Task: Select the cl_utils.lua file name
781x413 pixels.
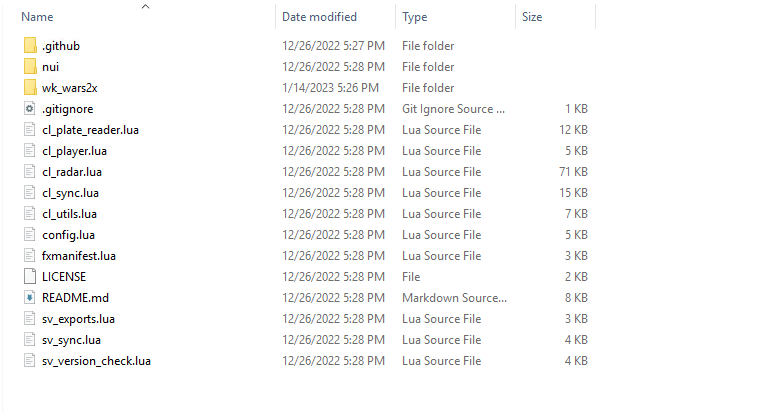Action: (70, 214)
